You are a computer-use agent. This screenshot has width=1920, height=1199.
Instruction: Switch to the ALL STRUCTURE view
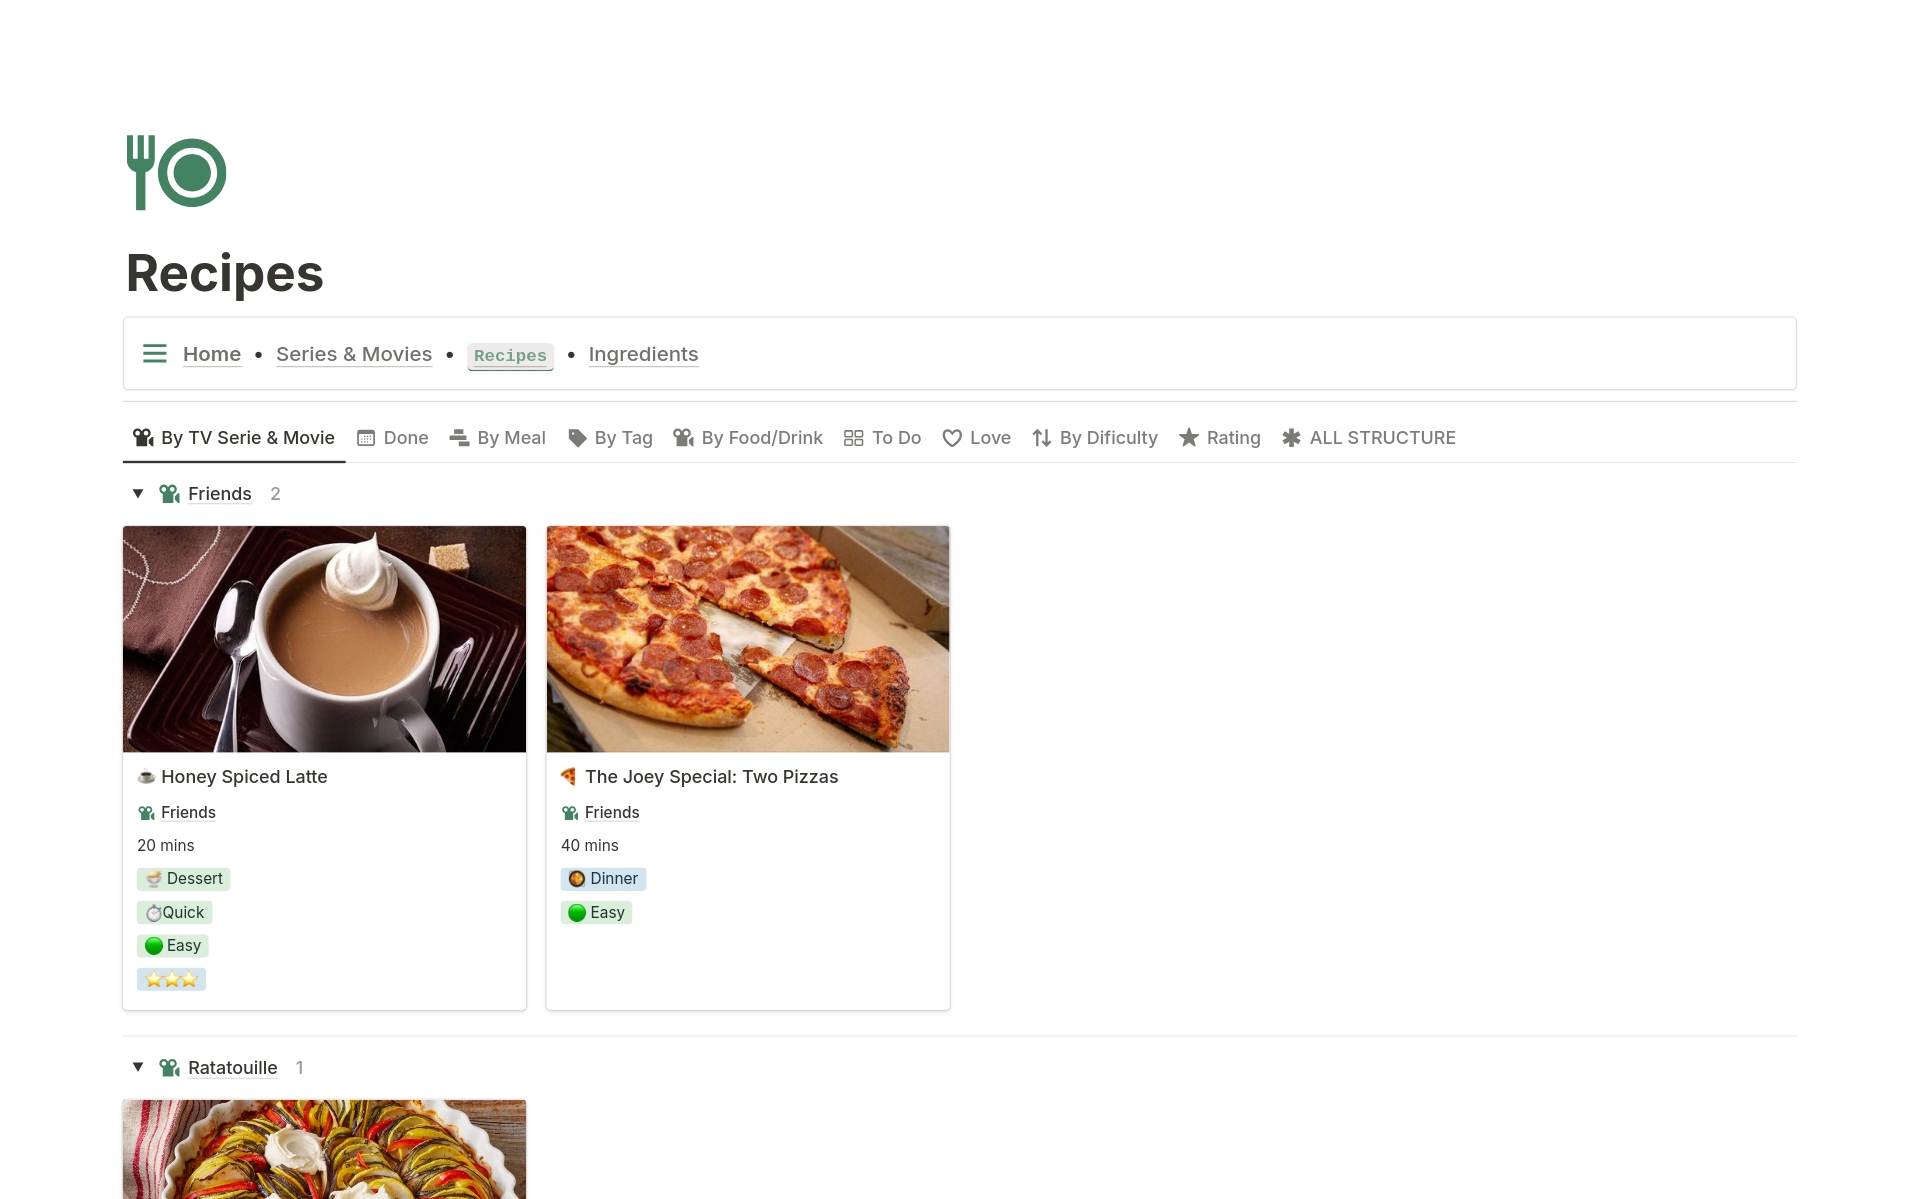tap(1383, 437)
